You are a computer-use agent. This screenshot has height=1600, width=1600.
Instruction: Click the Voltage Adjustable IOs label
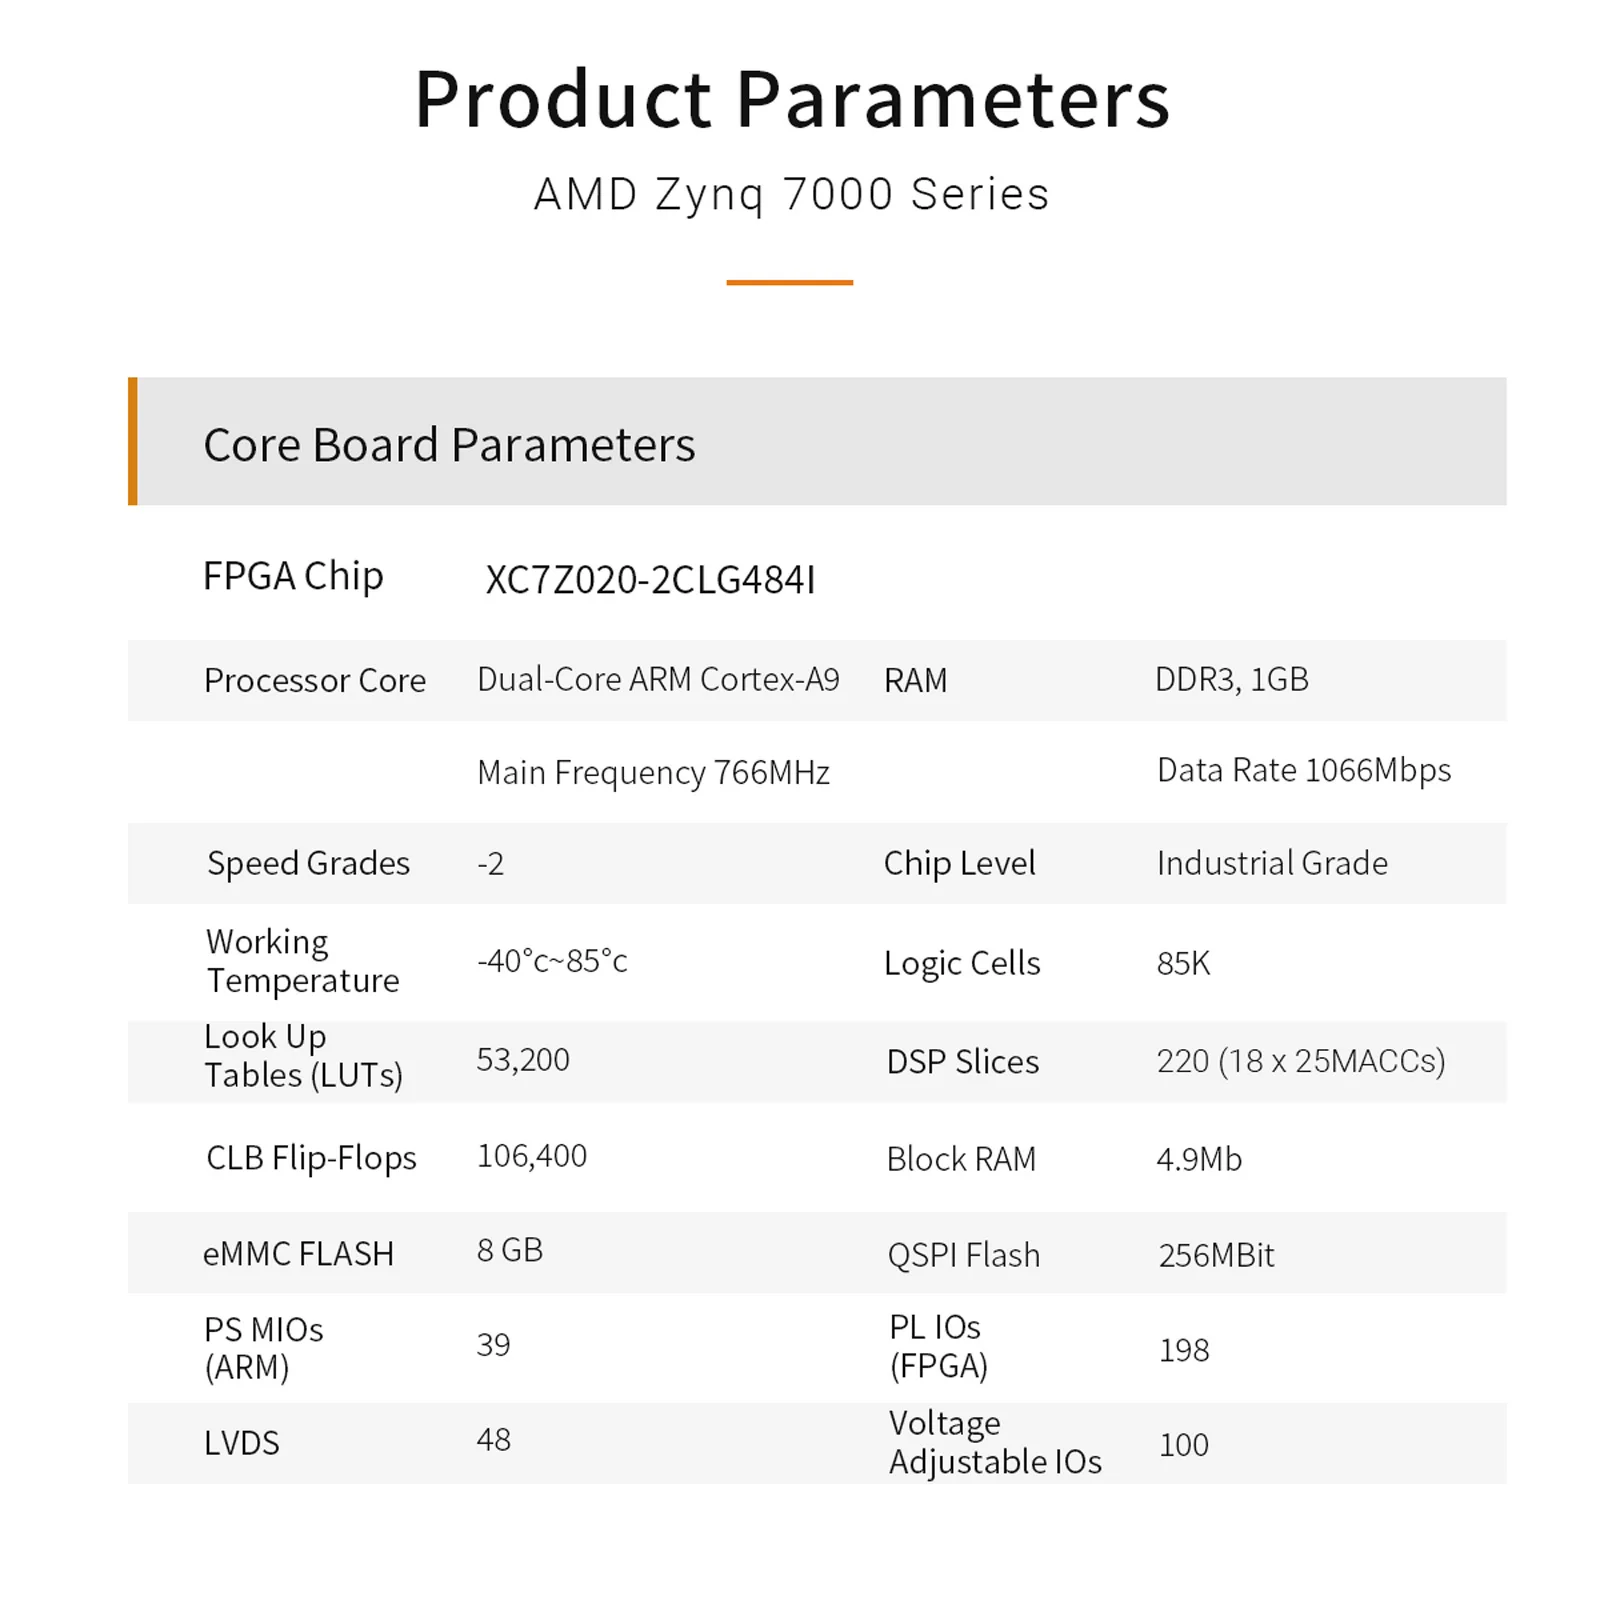click(995, 1442)
